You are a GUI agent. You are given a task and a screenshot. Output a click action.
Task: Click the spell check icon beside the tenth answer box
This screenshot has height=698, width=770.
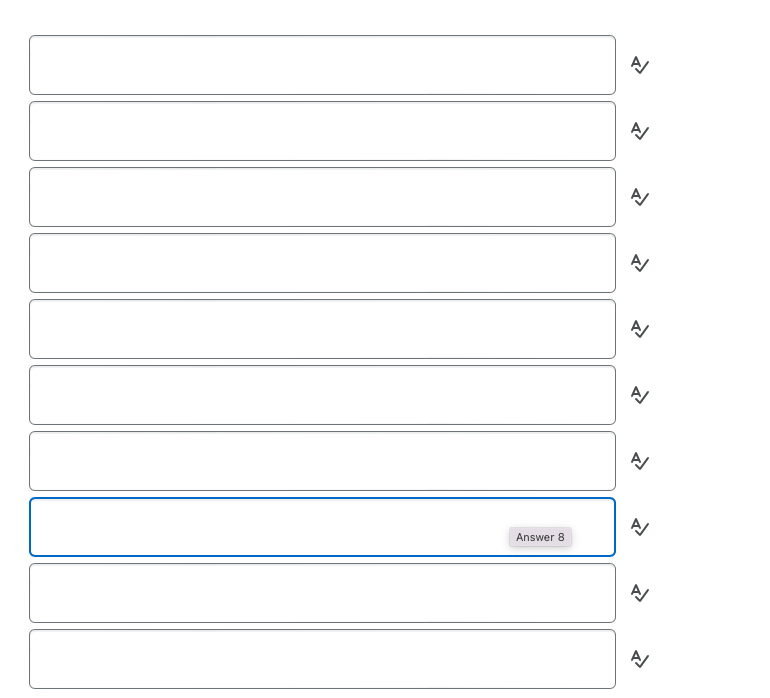click(640, 659)
